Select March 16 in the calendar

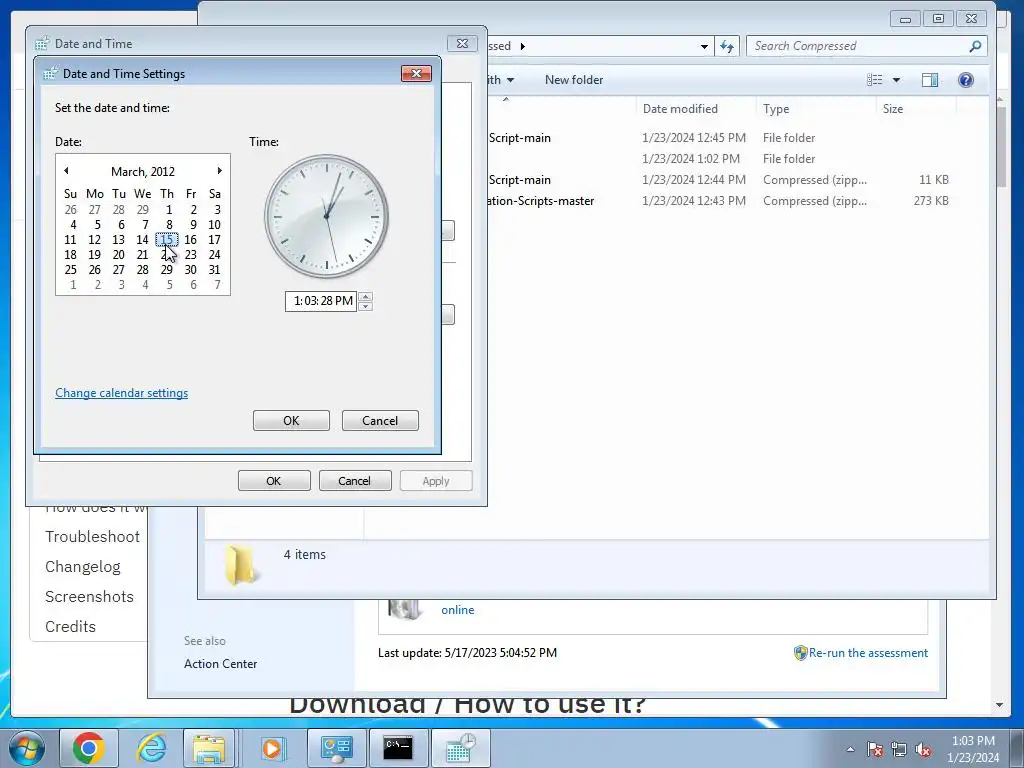coord(191,240)
